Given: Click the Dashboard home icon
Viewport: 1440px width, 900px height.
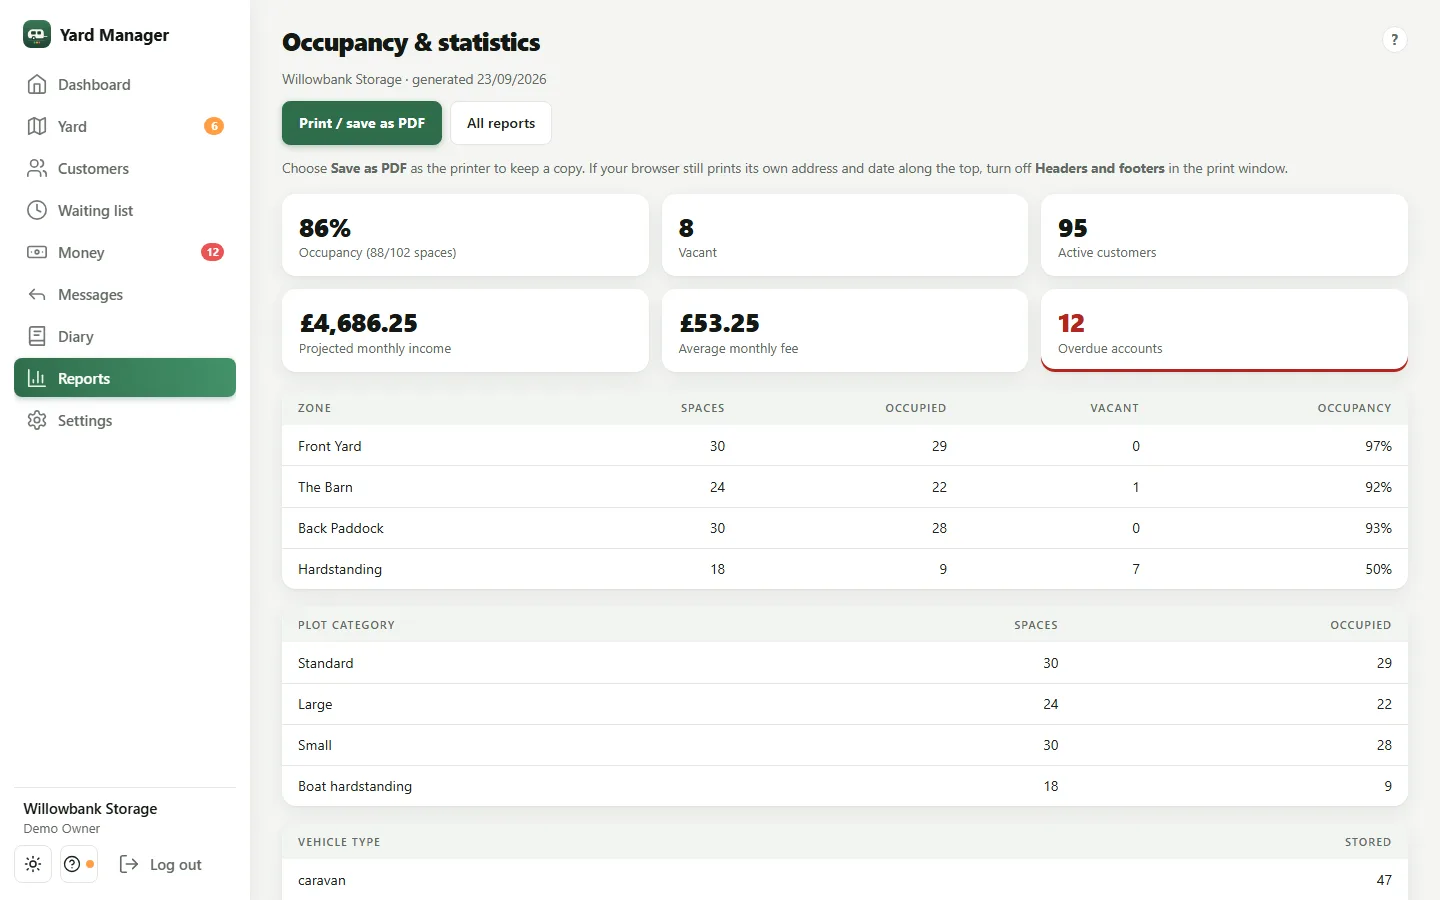Looking at the screenshot, I should (37, 85).
